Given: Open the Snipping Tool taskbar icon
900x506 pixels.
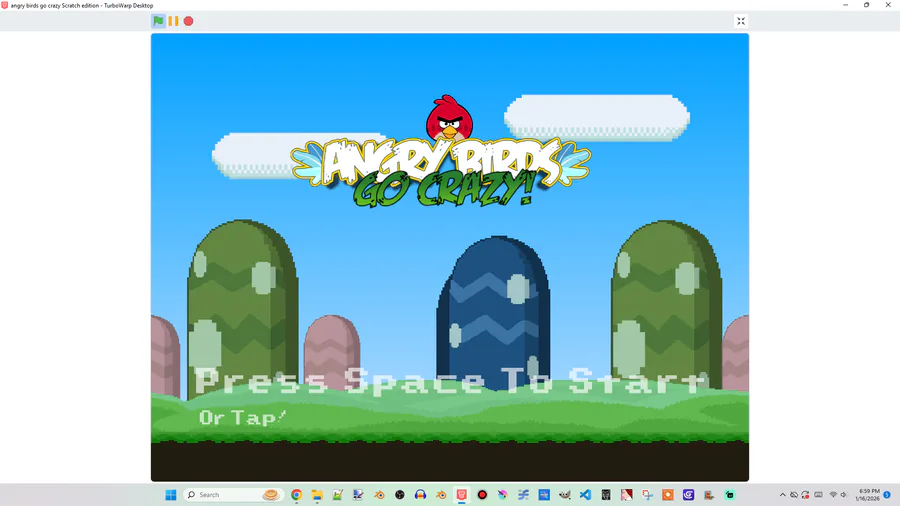Looking at the screenshot, I should pos(647,495).
